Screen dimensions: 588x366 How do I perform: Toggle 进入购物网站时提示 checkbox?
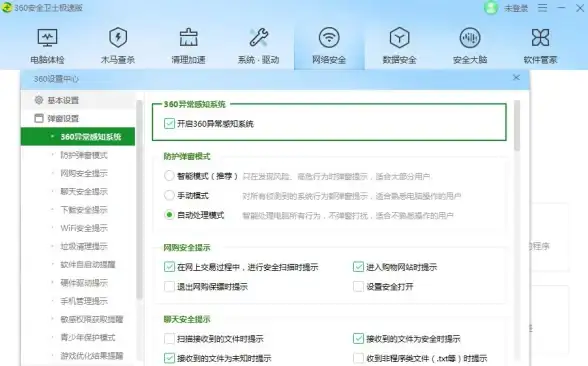[358, 267]
